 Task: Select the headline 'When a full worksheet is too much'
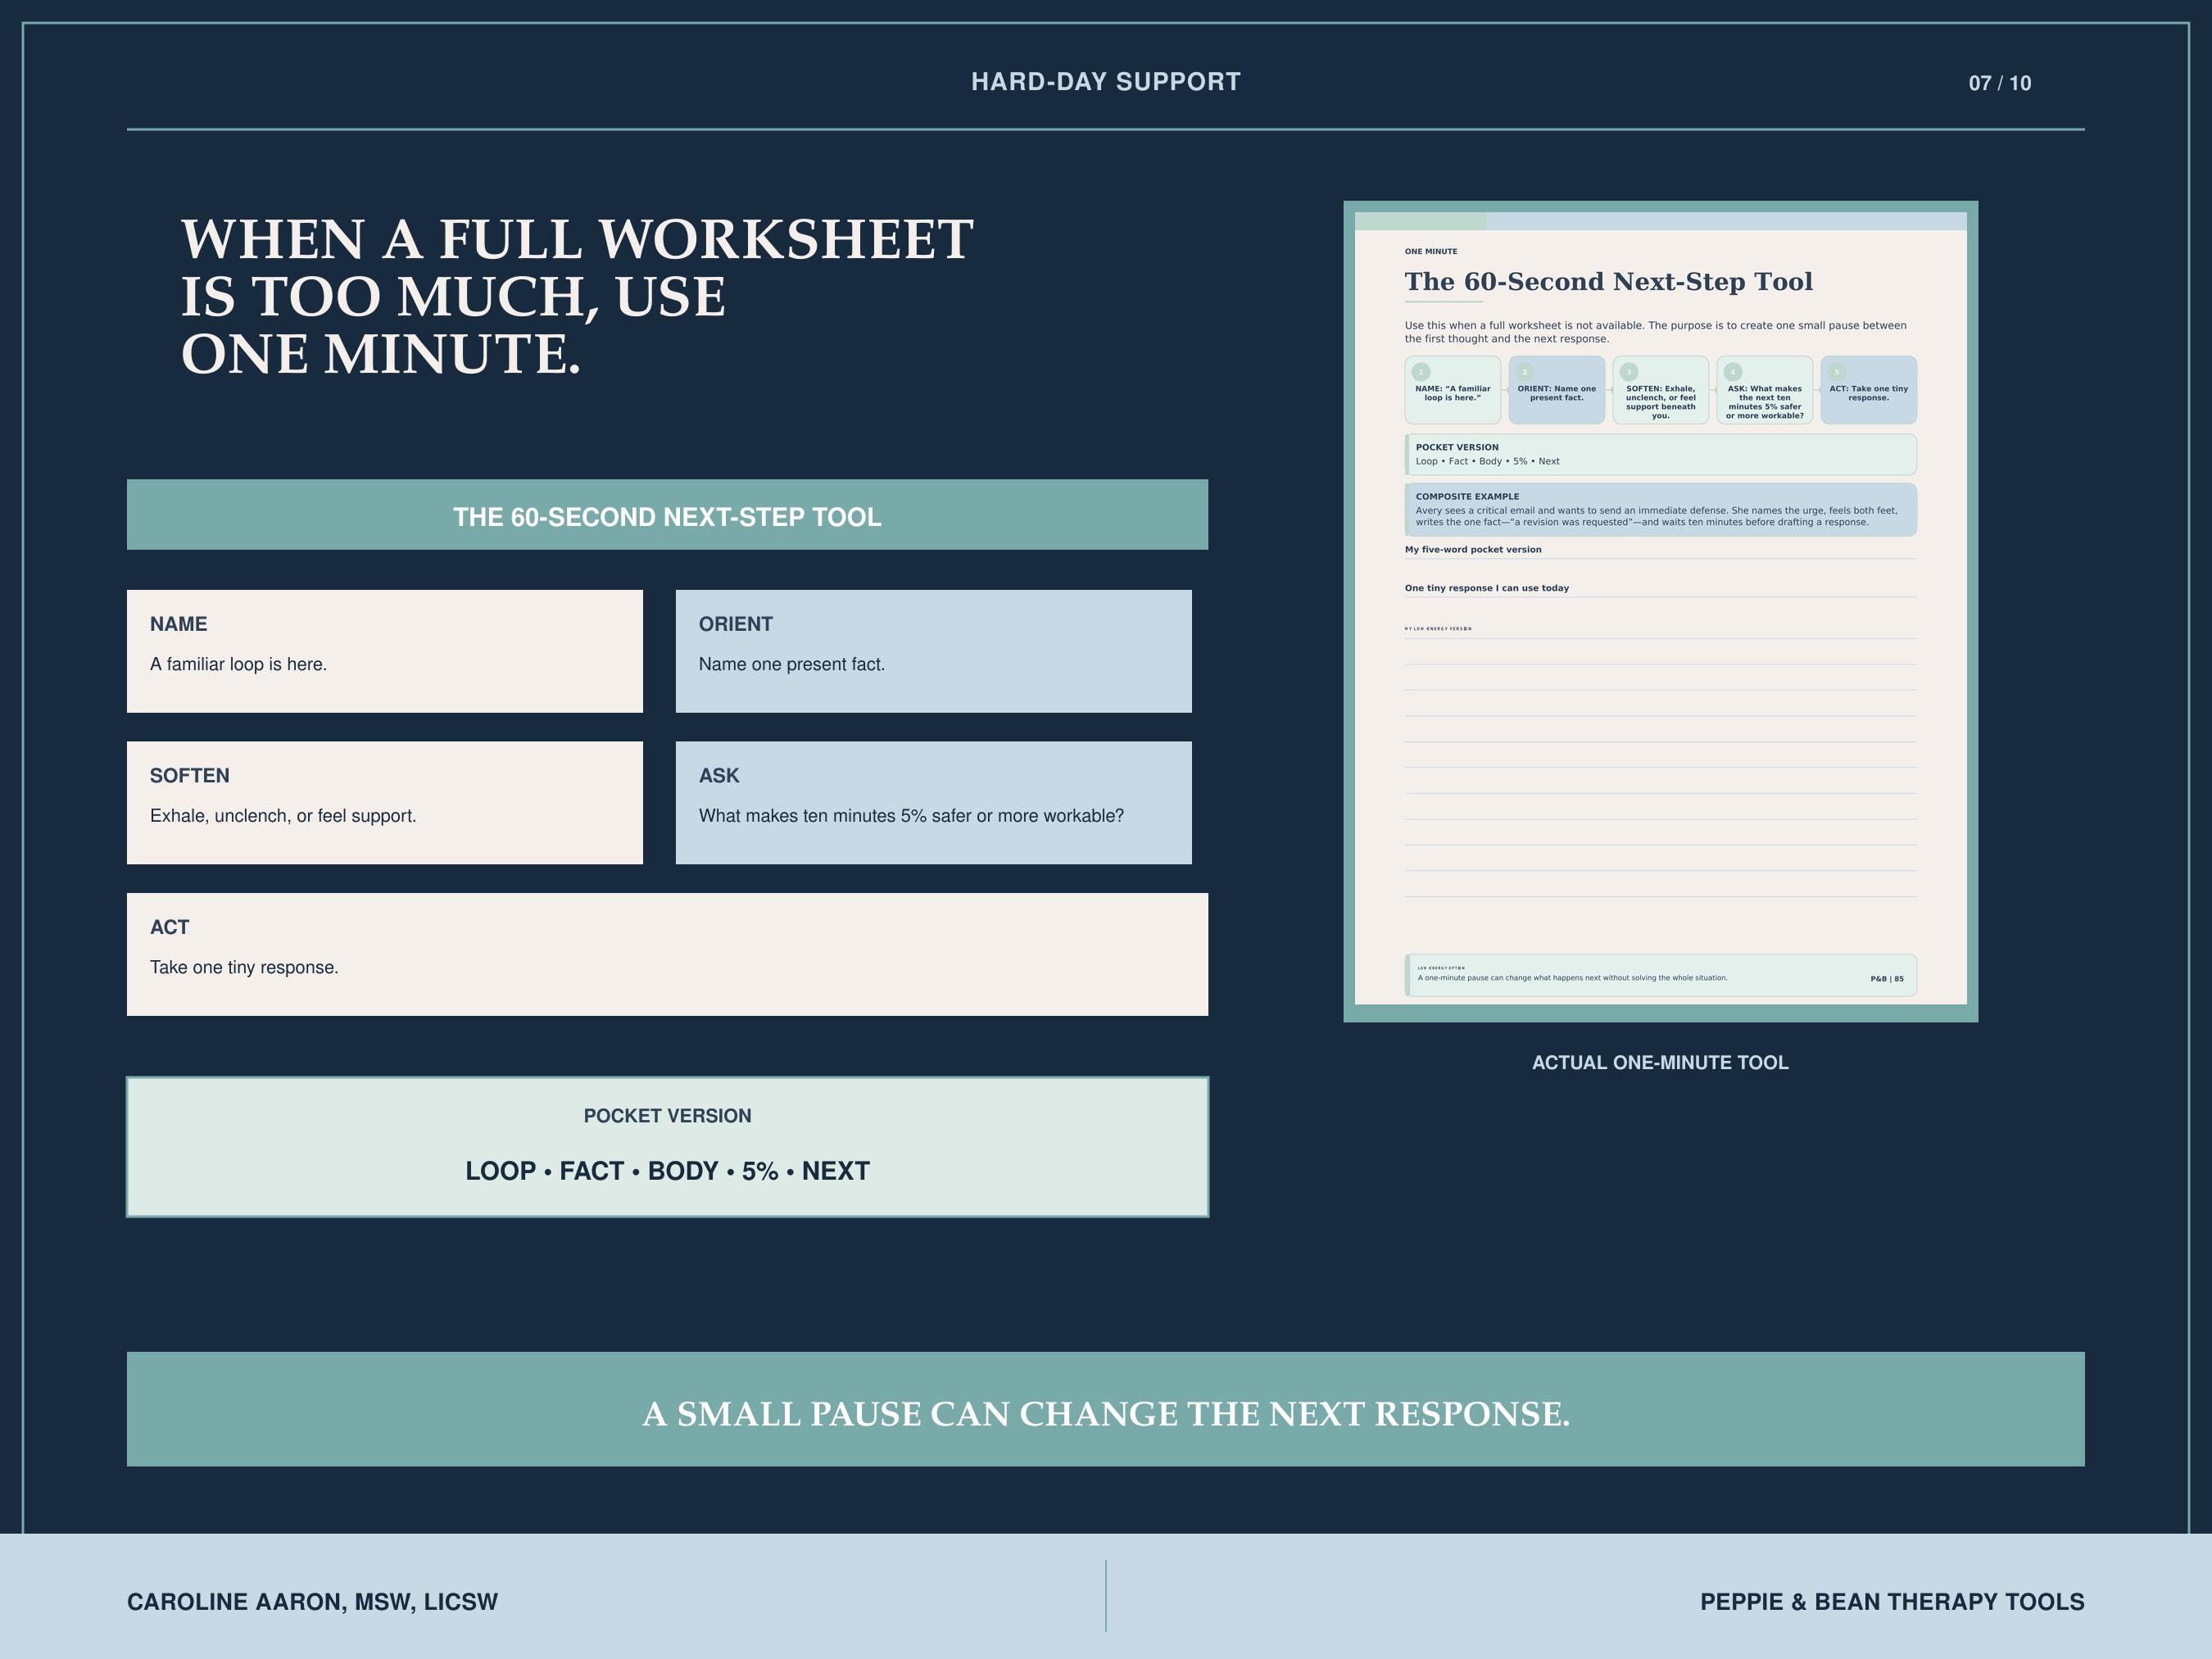click(577, 297)
